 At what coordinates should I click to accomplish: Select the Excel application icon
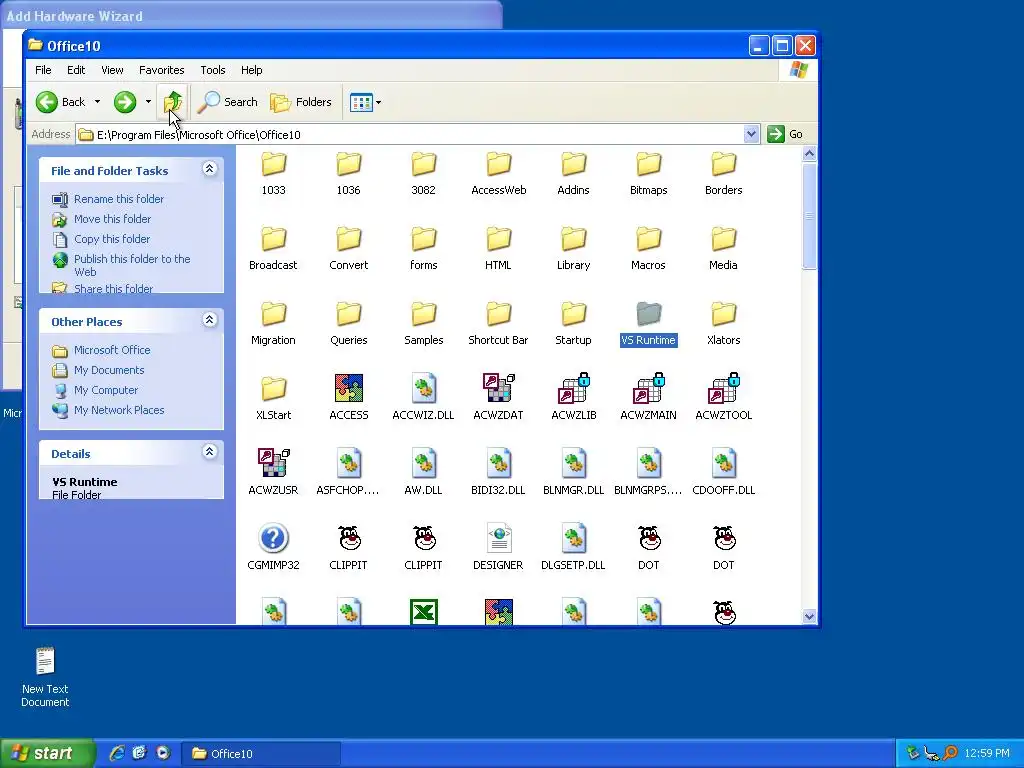[423, 613]
